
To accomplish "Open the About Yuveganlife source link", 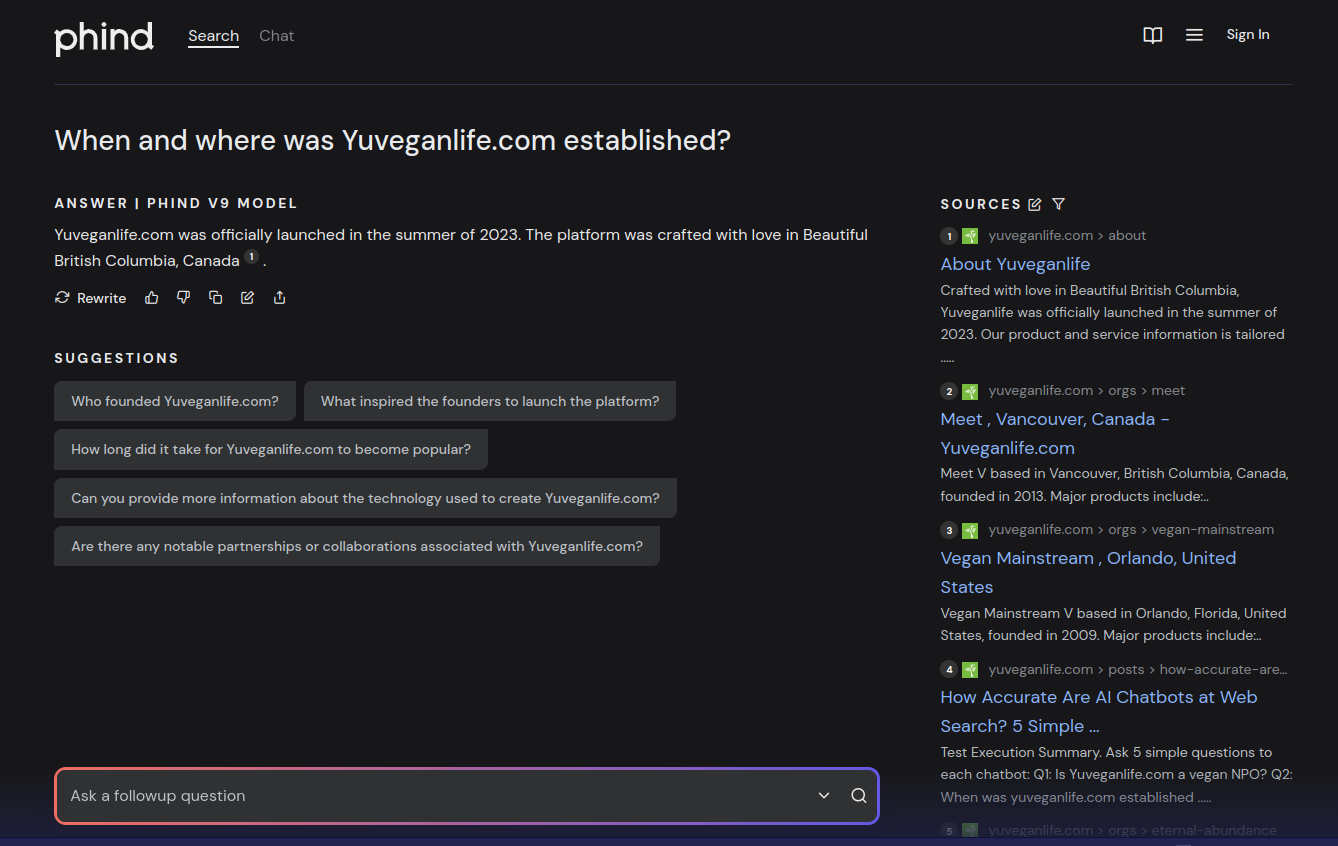I will click(1015, 264).
